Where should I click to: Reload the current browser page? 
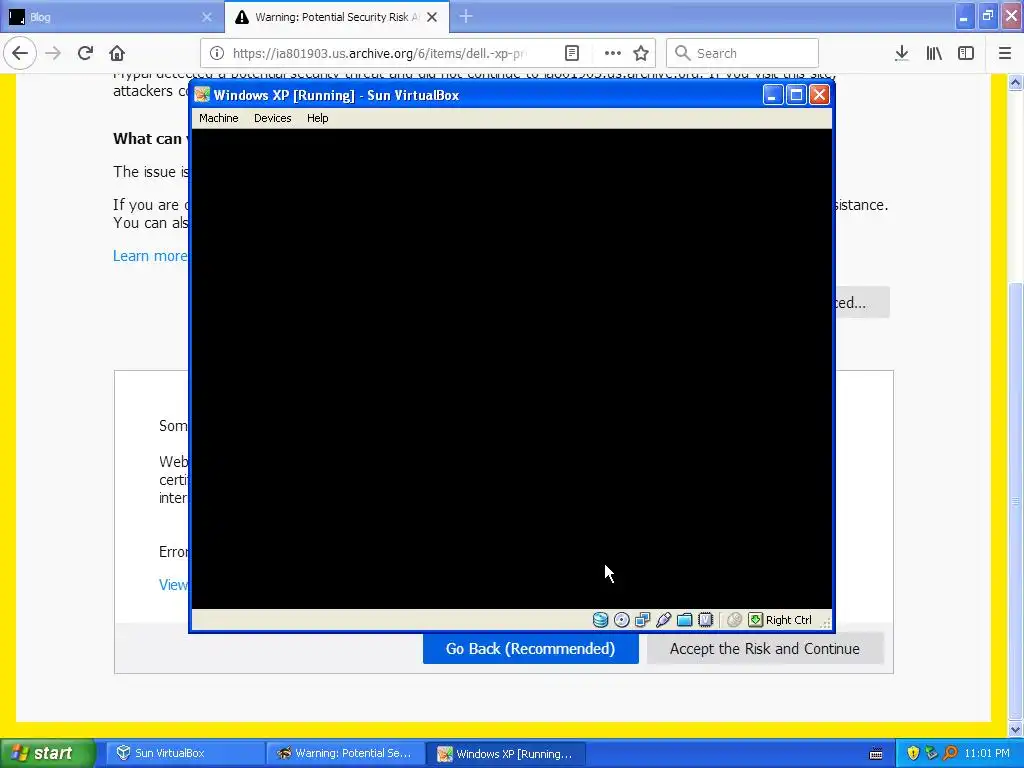click(x=85, y=53)
